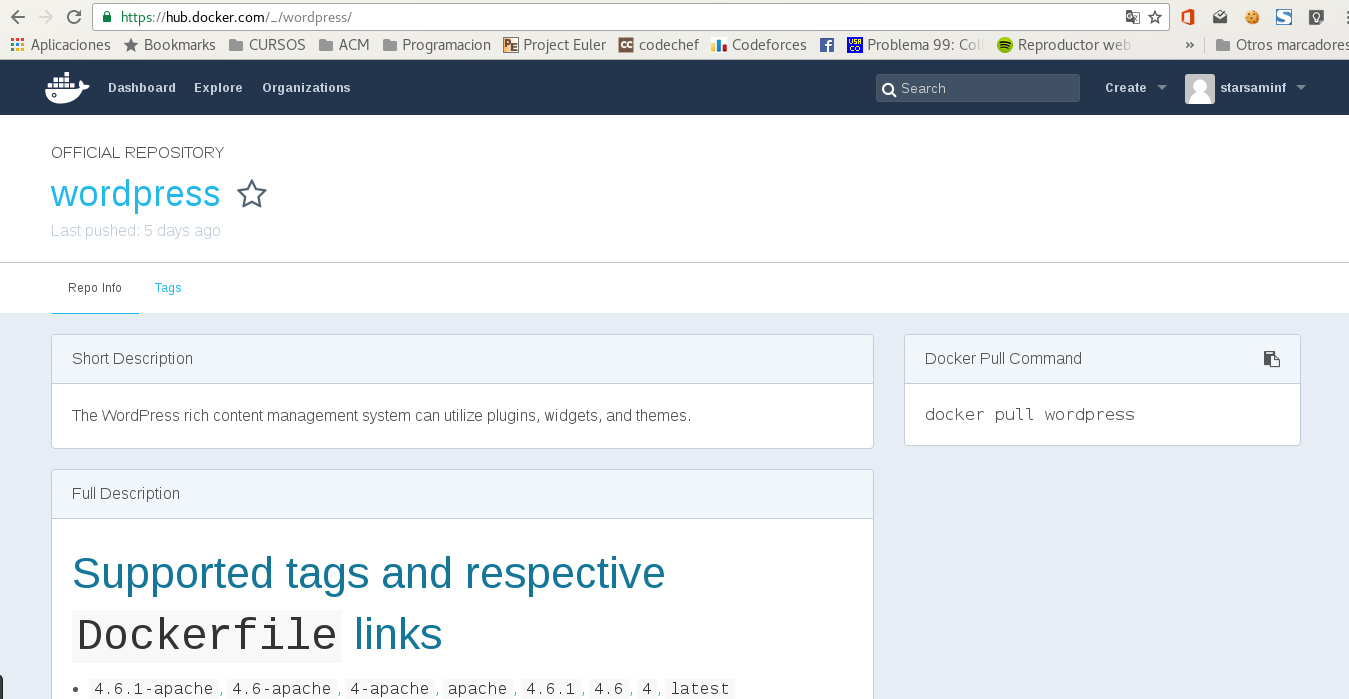Click the starsaminf user avatar
Image resolution: width=1349 pixels, height=699 pixels.
1200,88
